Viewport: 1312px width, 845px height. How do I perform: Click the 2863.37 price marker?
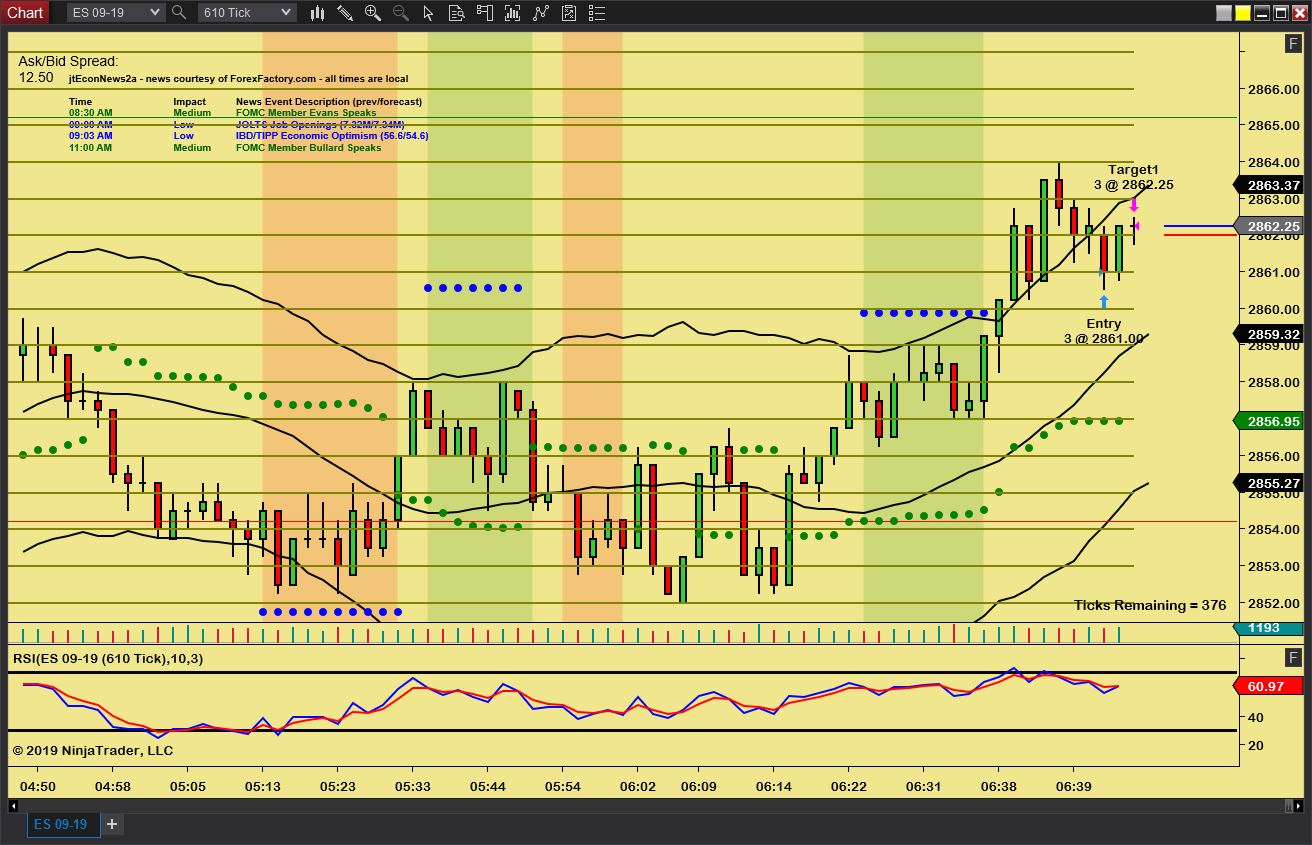click(x=1269, y=185)
